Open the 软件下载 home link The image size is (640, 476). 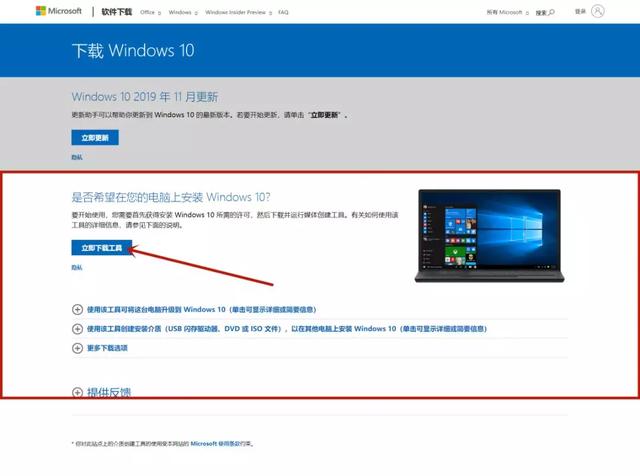117,12
